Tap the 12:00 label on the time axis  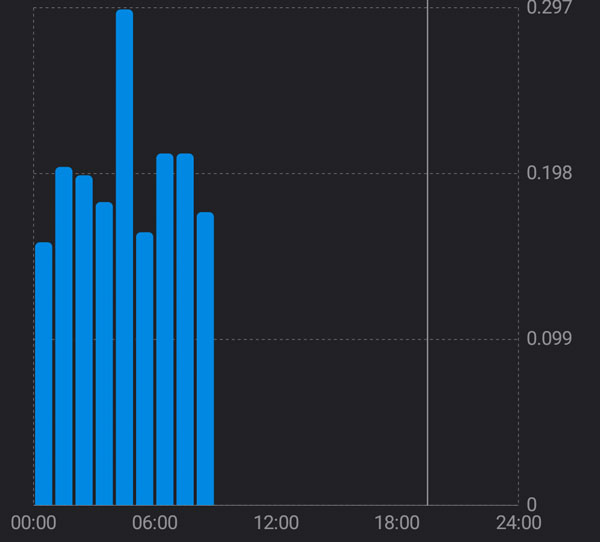(276, 523)
